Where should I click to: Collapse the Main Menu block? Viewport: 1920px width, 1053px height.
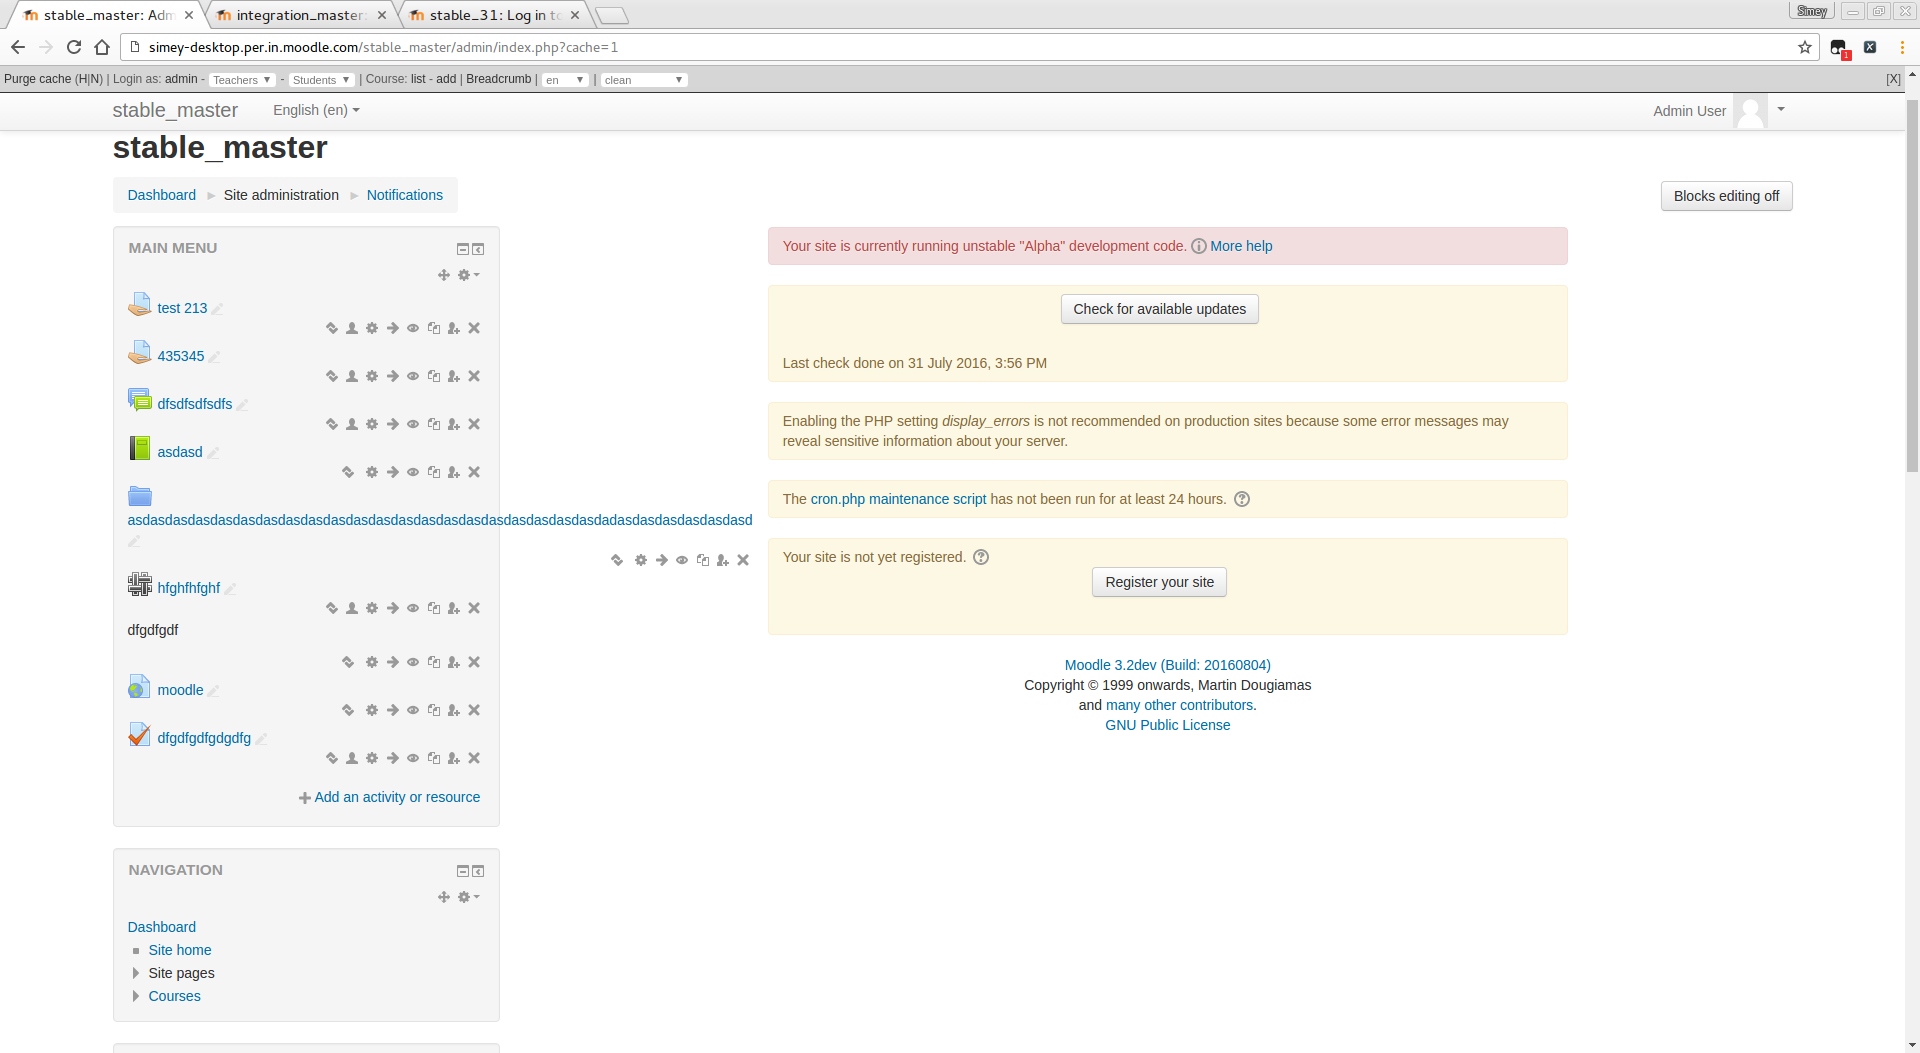pyautogui.click(x=462, y=249)
